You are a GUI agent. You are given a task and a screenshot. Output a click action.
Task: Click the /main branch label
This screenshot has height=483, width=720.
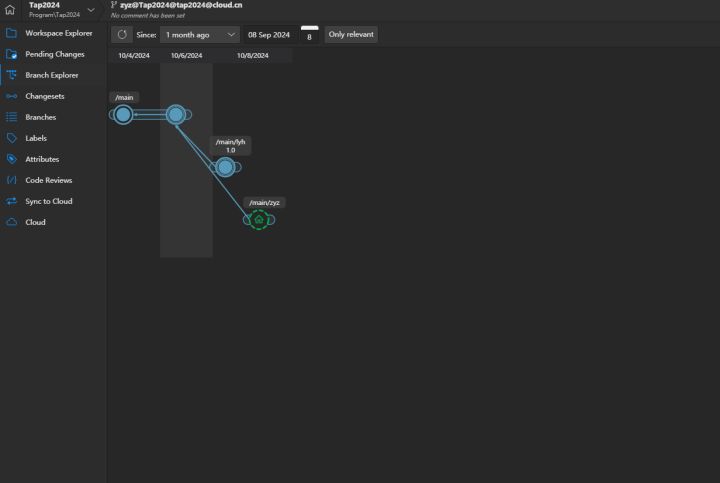(x=124, y=97)
